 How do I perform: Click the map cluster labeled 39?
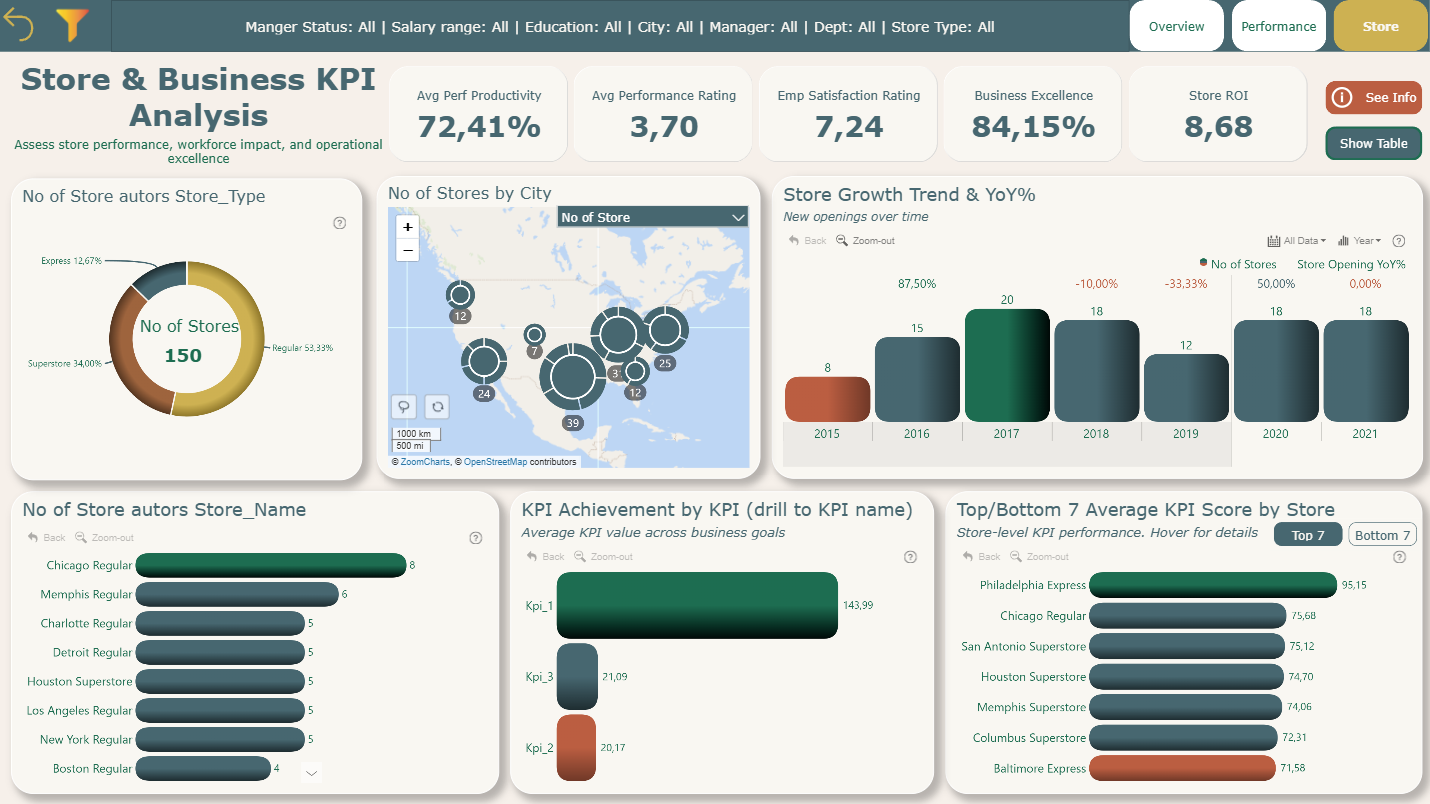(573, 375)
